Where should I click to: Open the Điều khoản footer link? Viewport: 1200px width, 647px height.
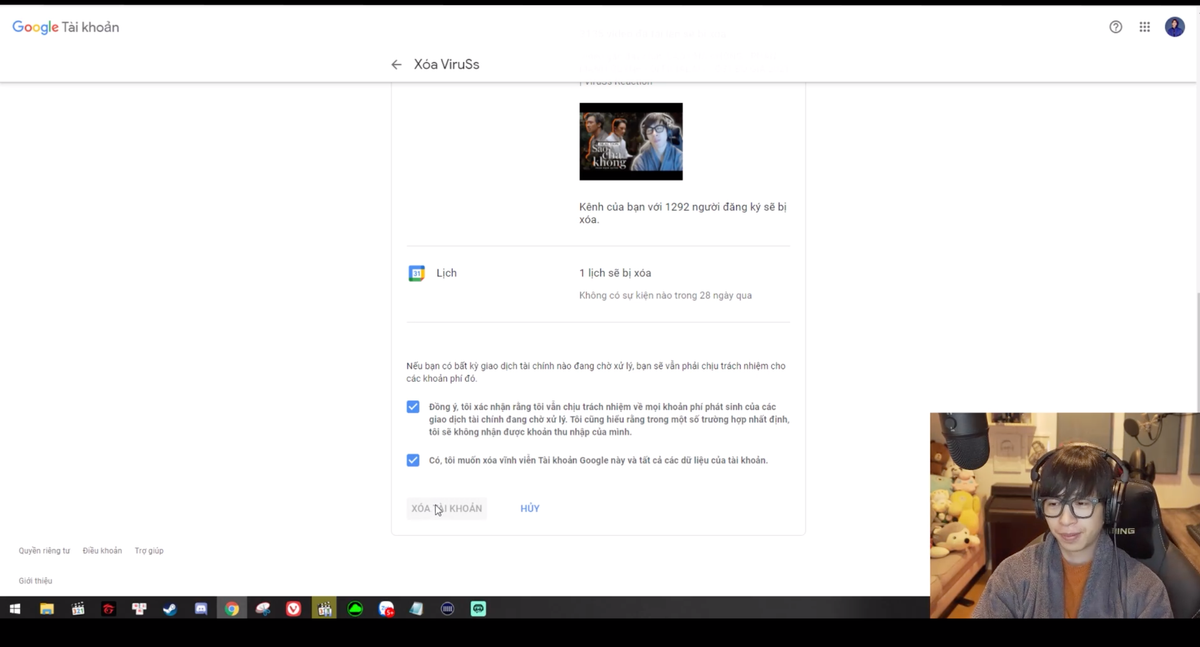pyautogui.click(x=102, y=551)
